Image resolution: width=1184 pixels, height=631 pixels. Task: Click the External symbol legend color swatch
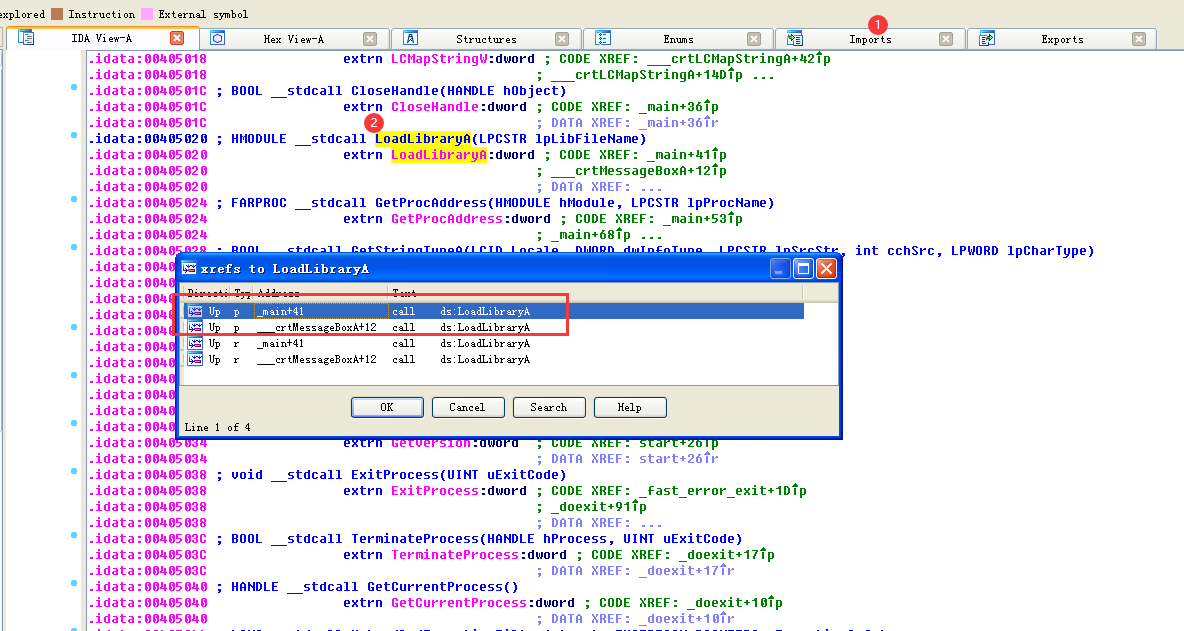tap(146, 14)
